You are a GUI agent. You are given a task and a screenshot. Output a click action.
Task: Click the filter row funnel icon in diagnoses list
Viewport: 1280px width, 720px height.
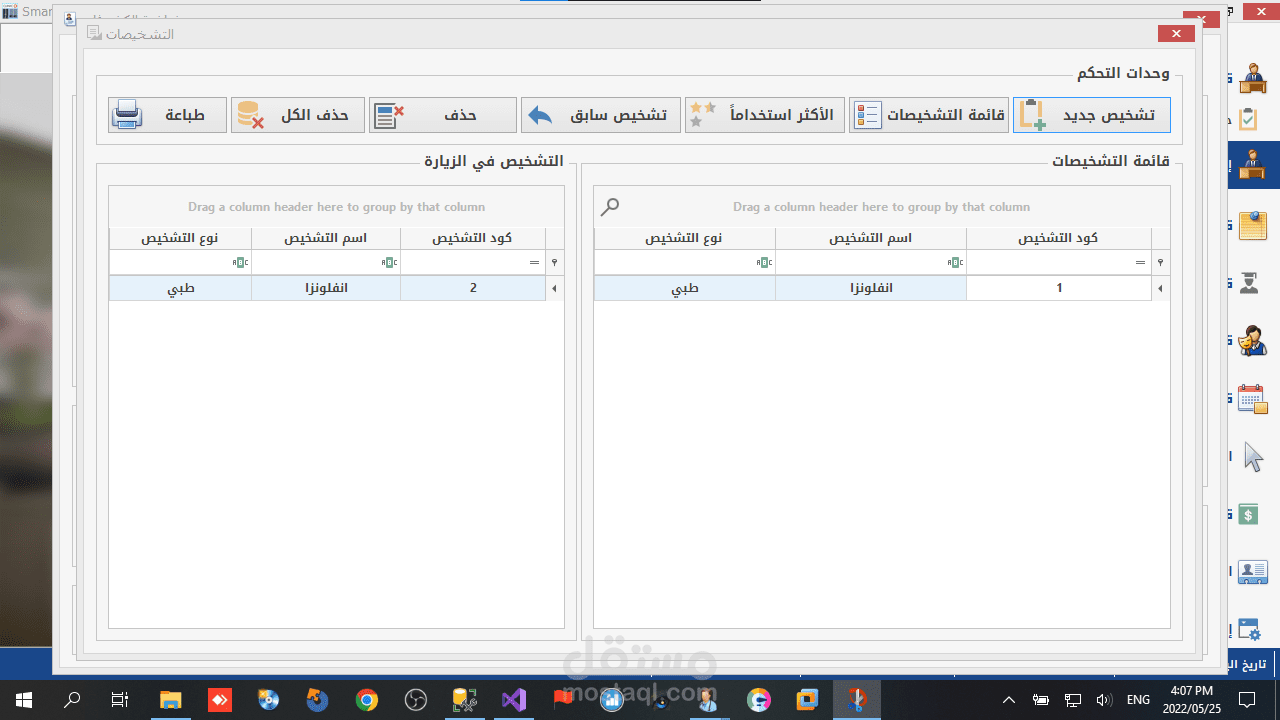point(1160,262)
